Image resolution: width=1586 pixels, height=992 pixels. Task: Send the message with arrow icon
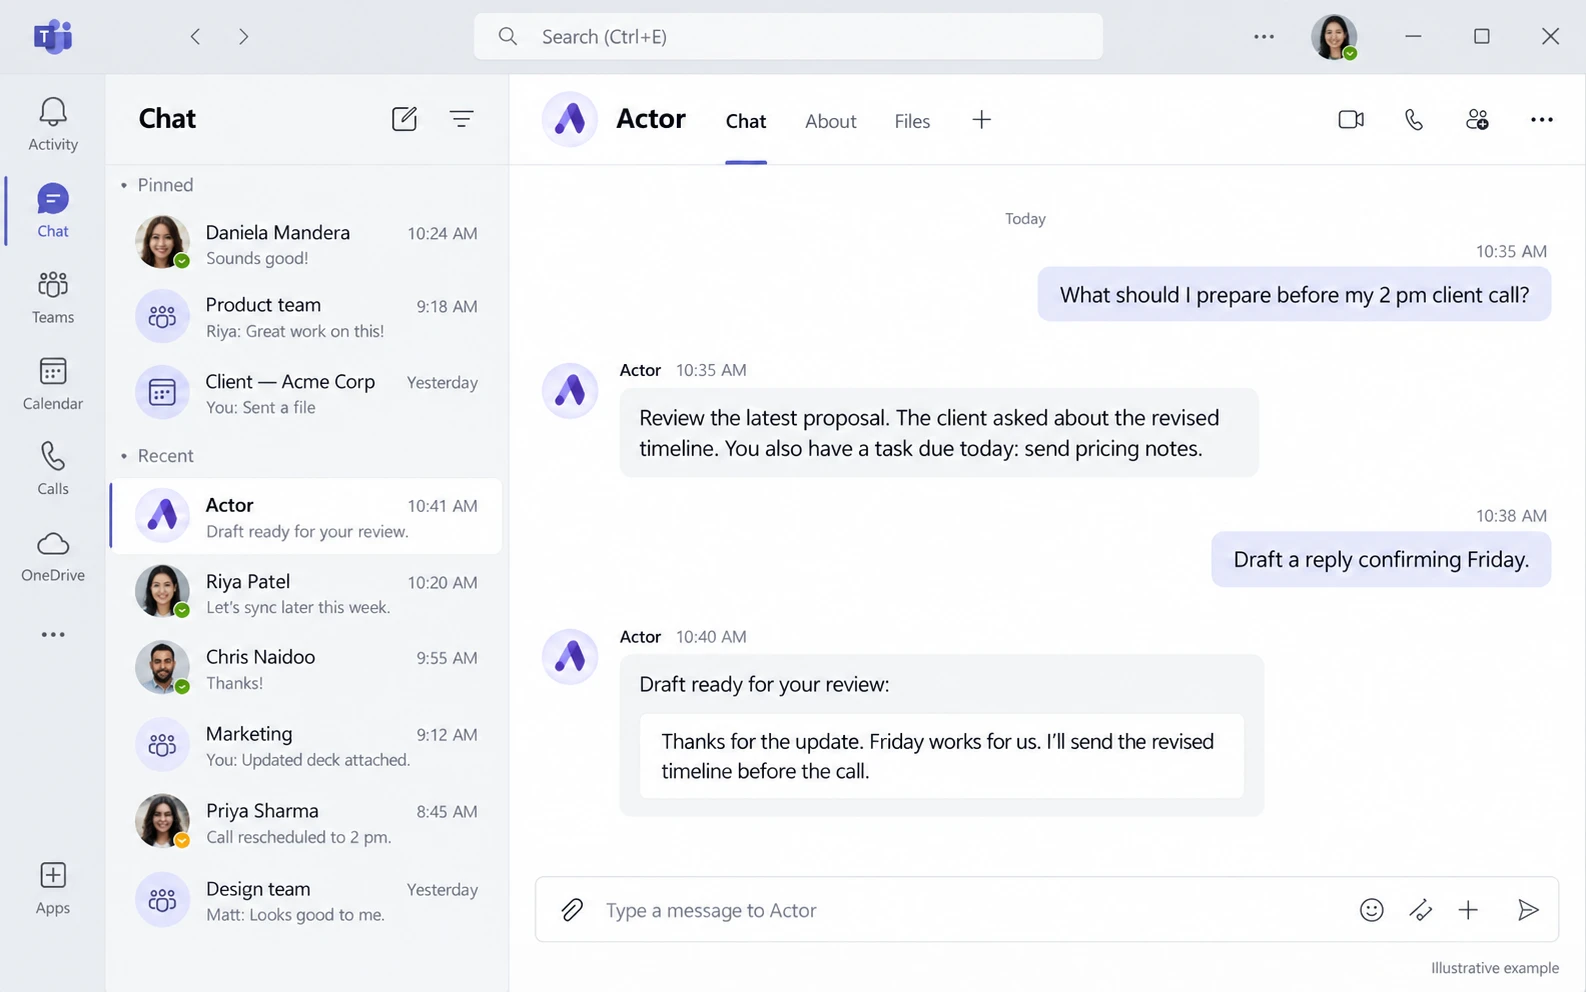pyautogui.click(x=1527, y=909)
